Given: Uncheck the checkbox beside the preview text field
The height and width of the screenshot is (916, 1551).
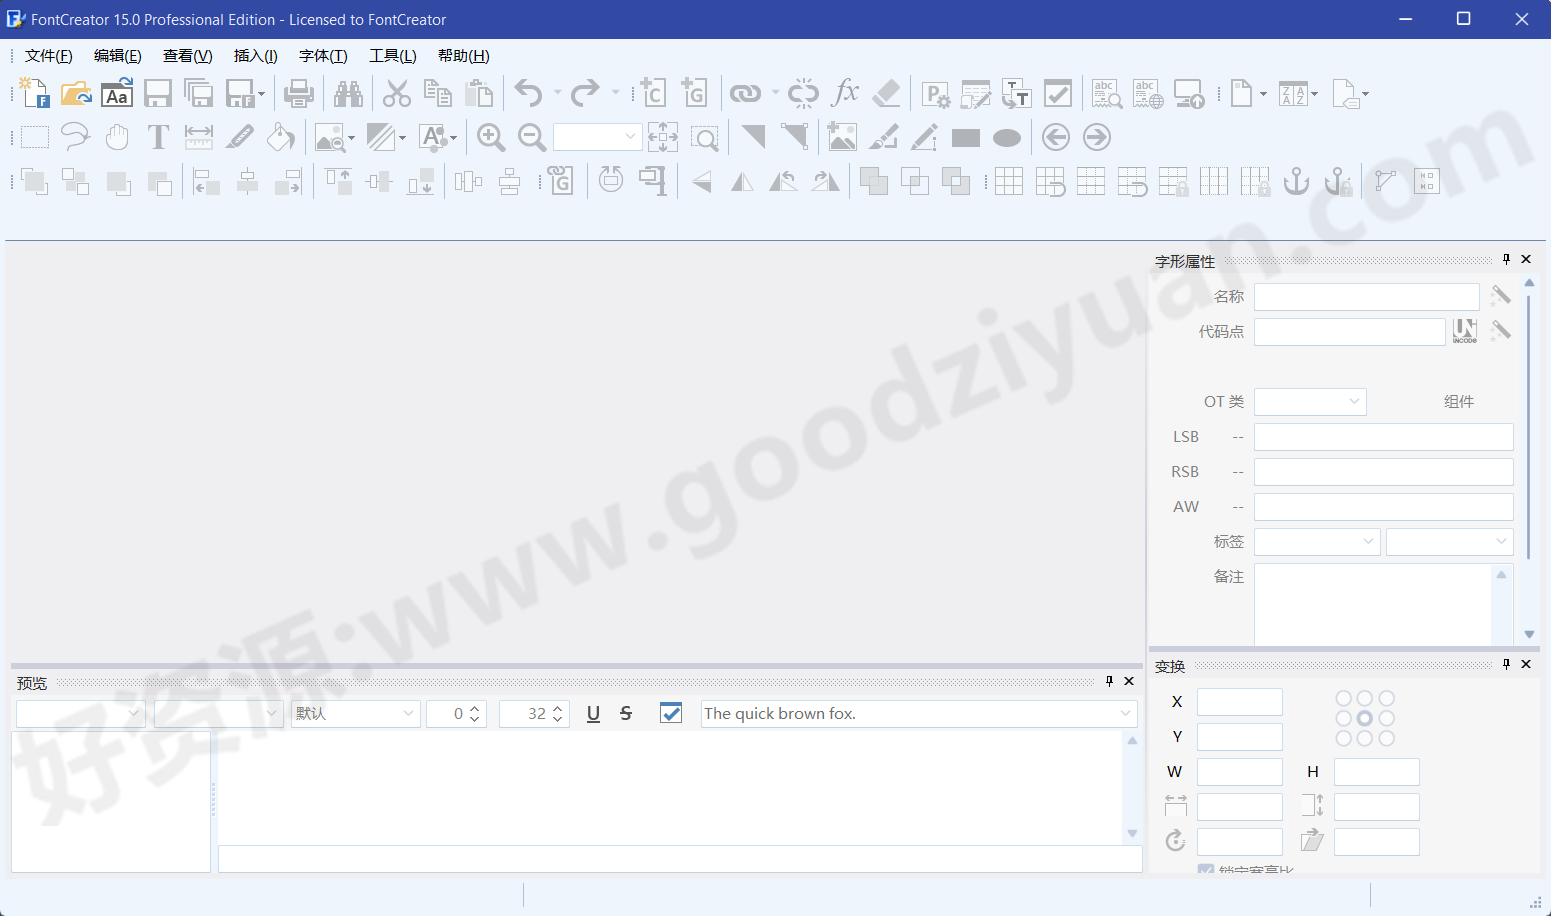Looking at the screenshot, I should 670,713.
